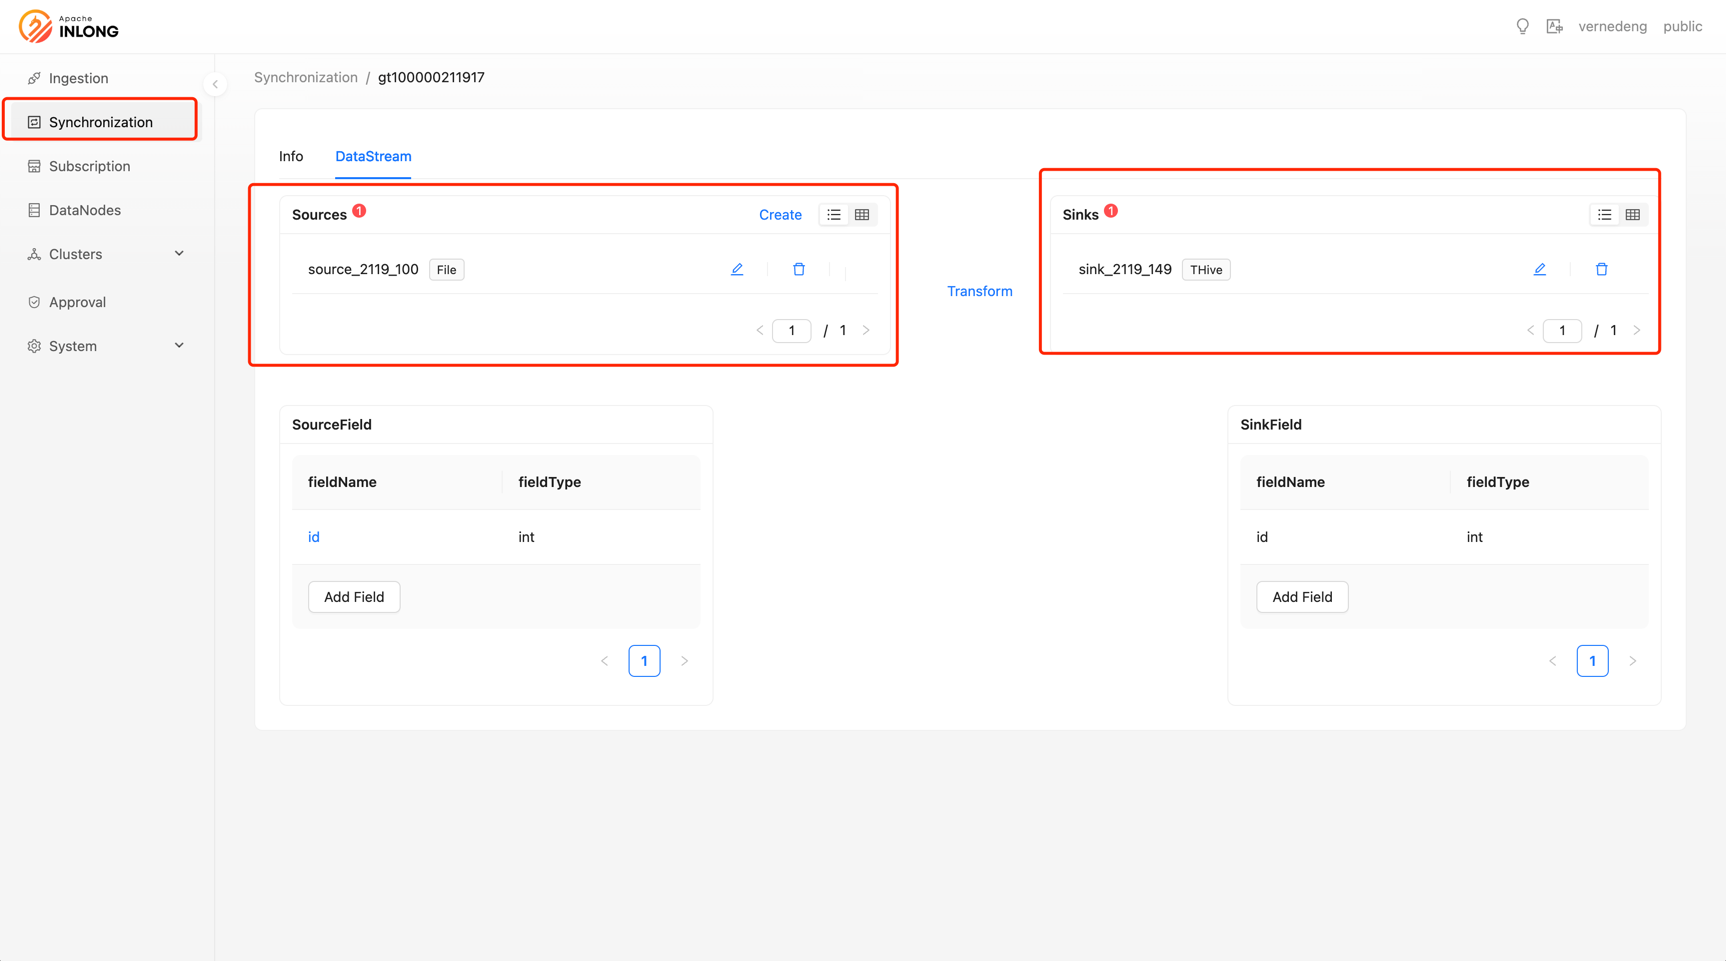Screen dimensions: 1726x961
Task: Click Add Field under SourceField
Action: [354, 597]
